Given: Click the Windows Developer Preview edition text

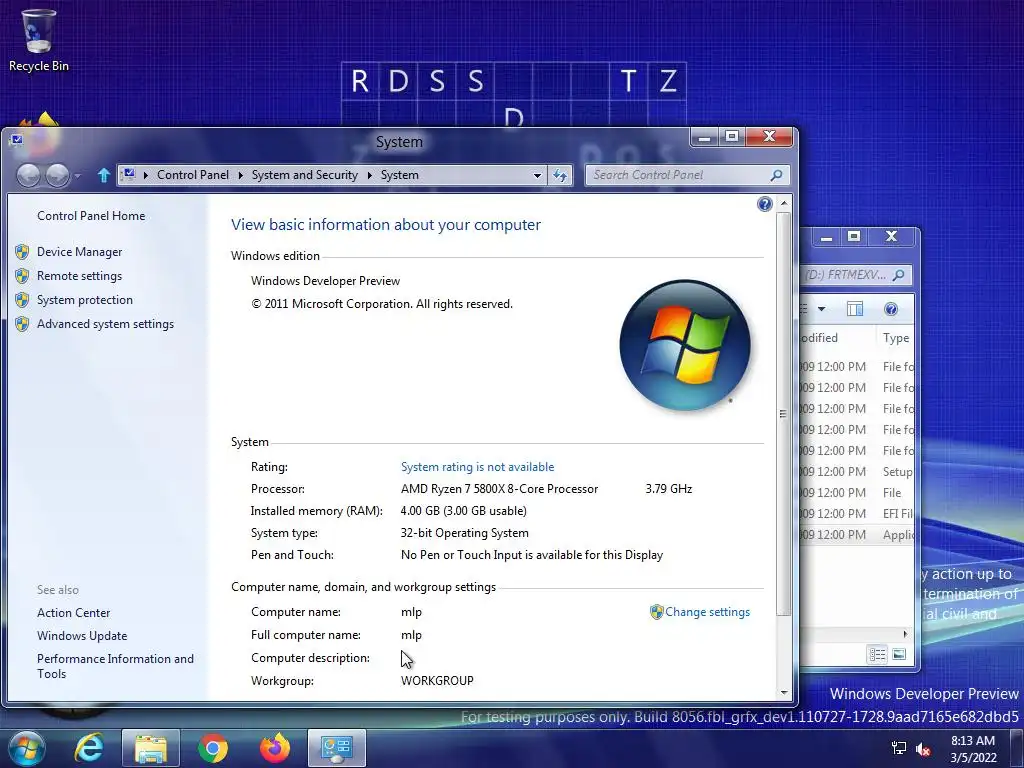Looking at the screenshot, I should point(325,281).
